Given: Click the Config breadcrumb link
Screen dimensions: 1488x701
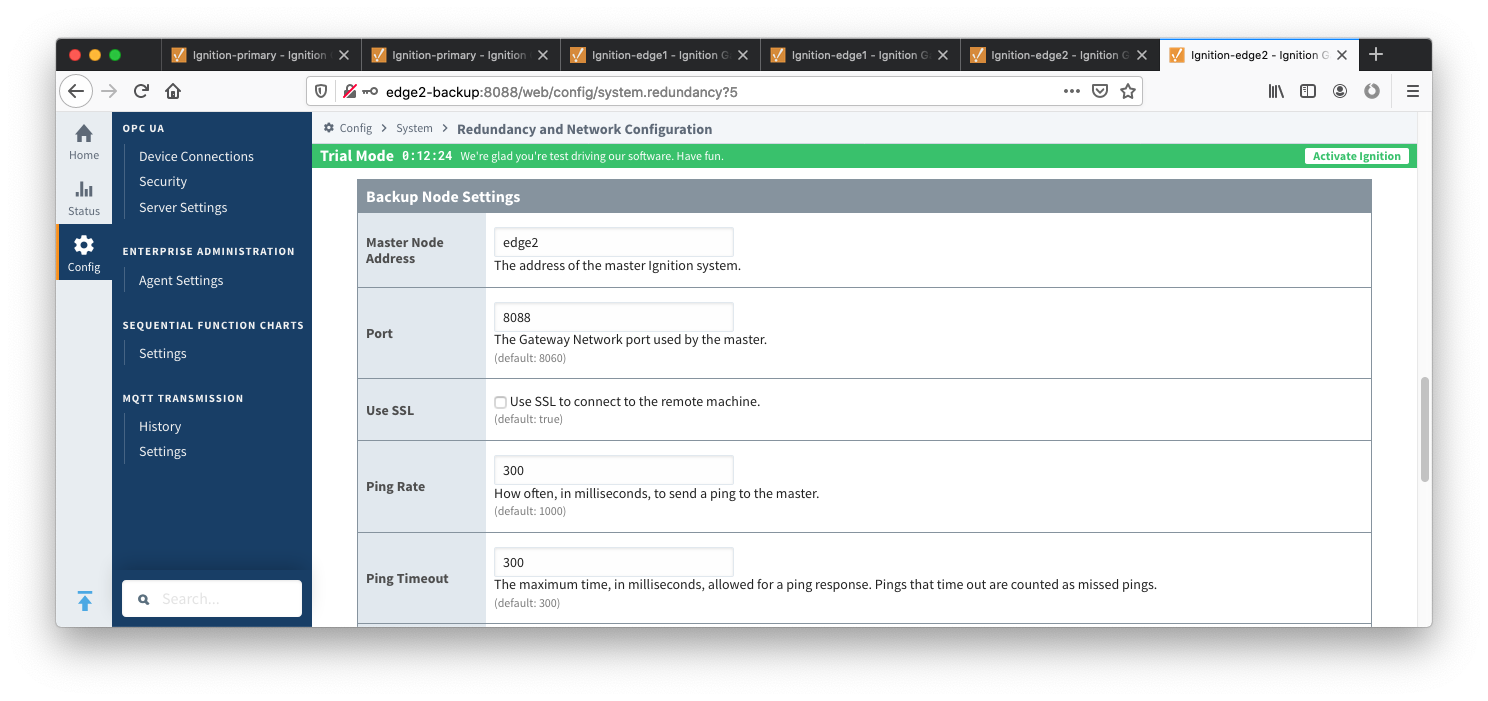Looking at the screenshot, I should [x=355, y=129].
